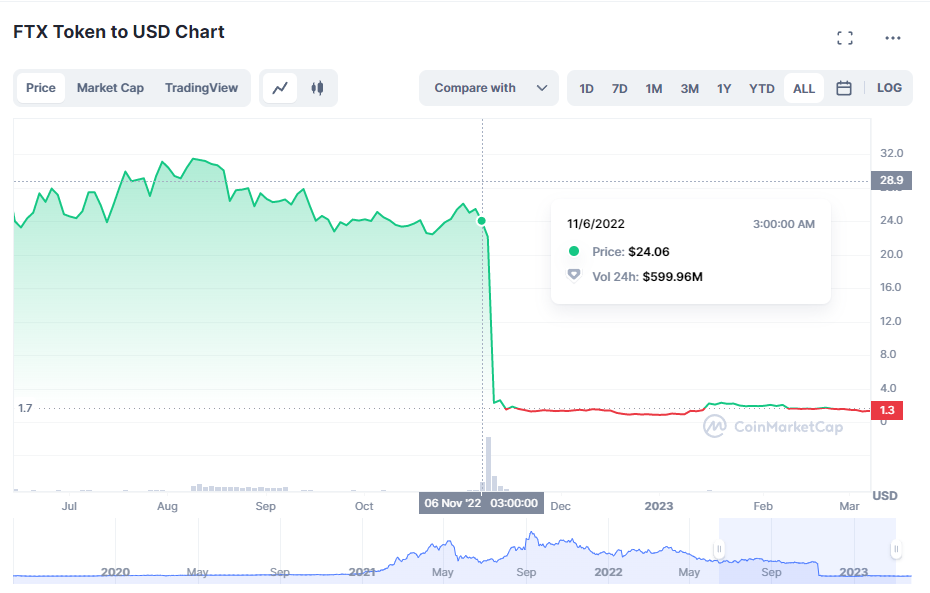Open the calendar date range picker
Viewport: 930px width, 593px height.
click(x=844, y=88)
